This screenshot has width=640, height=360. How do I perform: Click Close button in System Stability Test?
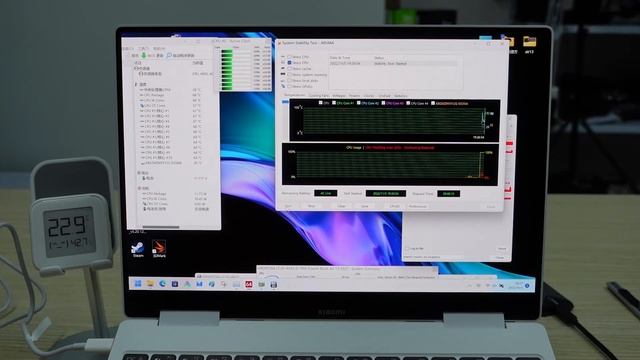coord(491,207)
